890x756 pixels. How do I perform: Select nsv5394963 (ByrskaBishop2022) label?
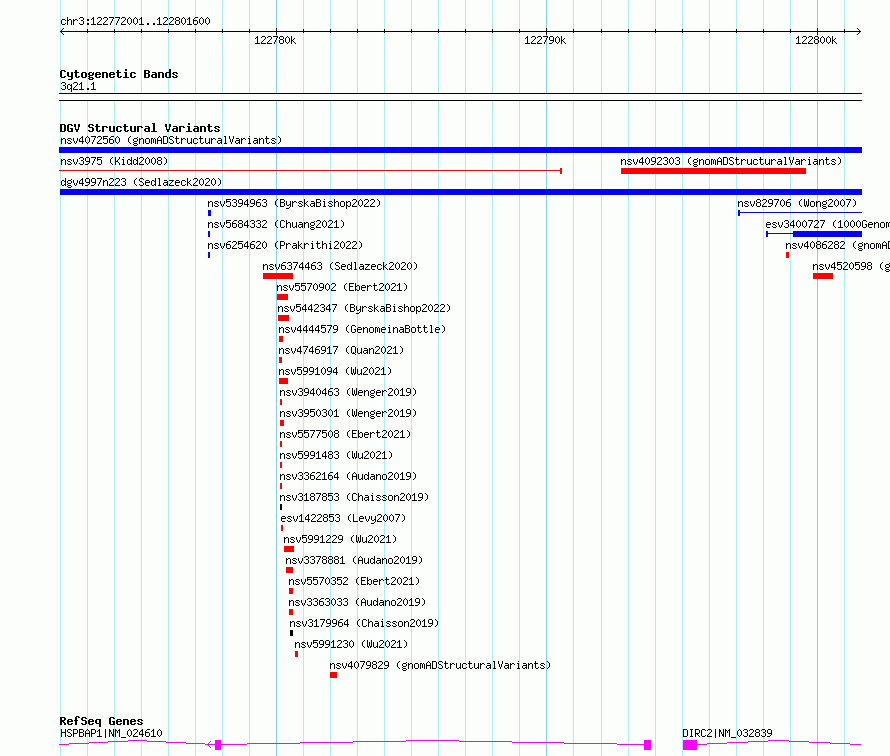294,203
